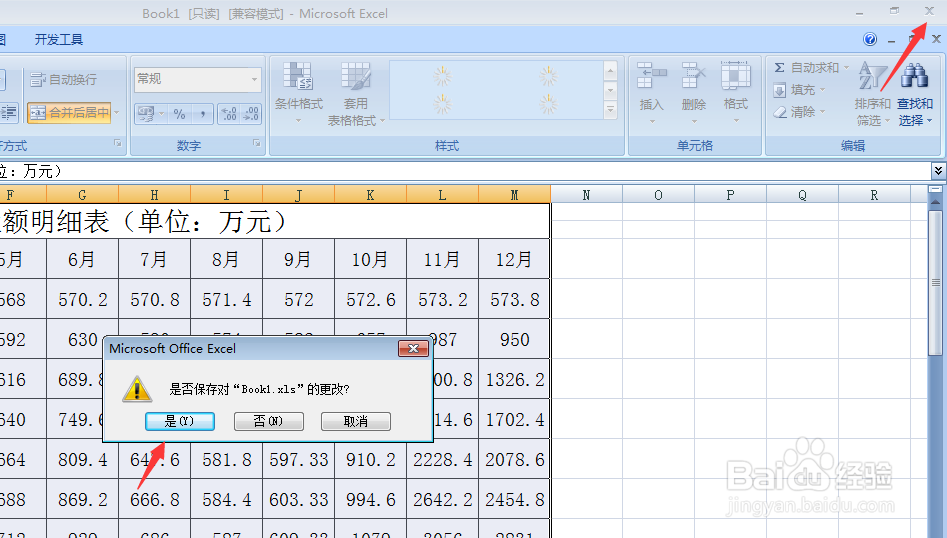
Task: Select the 6月 header cell
Action: pyautogui.click(x=82, y=259)
